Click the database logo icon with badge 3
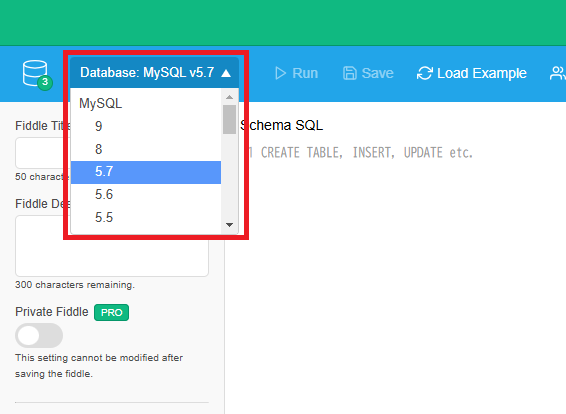Screen dimensions: 566x414 click(37, 75)
